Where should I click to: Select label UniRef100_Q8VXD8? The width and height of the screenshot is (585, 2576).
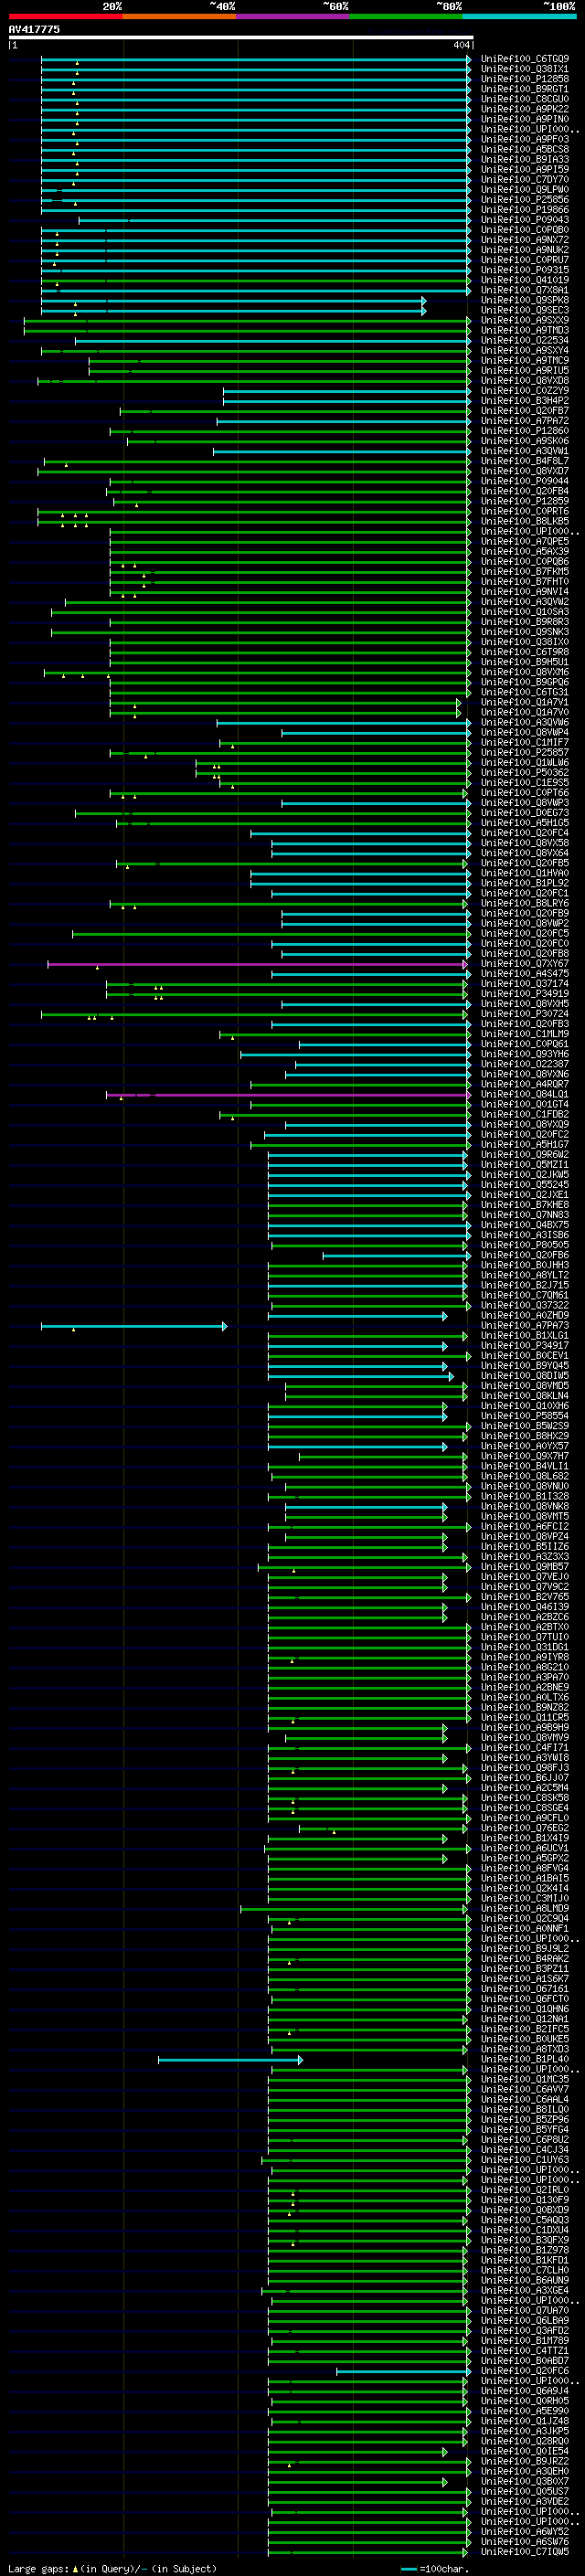click(x=525, y=381)
